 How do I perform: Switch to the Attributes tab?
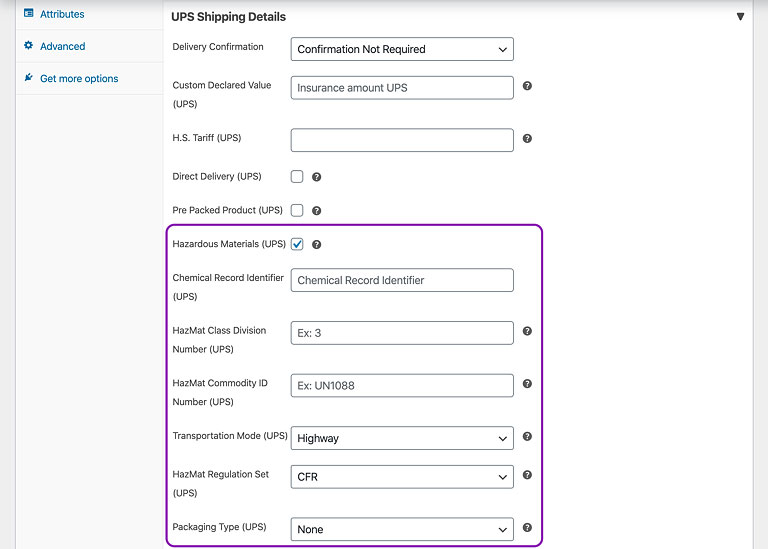point(90,14)
